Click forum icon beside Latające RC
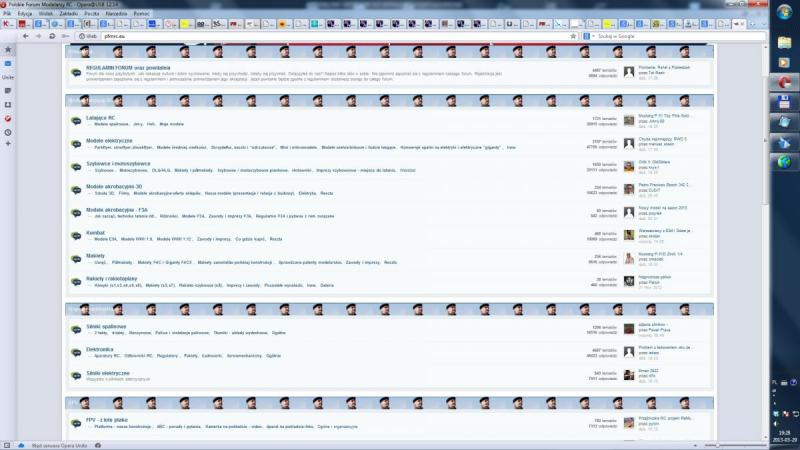 [76, 121]
